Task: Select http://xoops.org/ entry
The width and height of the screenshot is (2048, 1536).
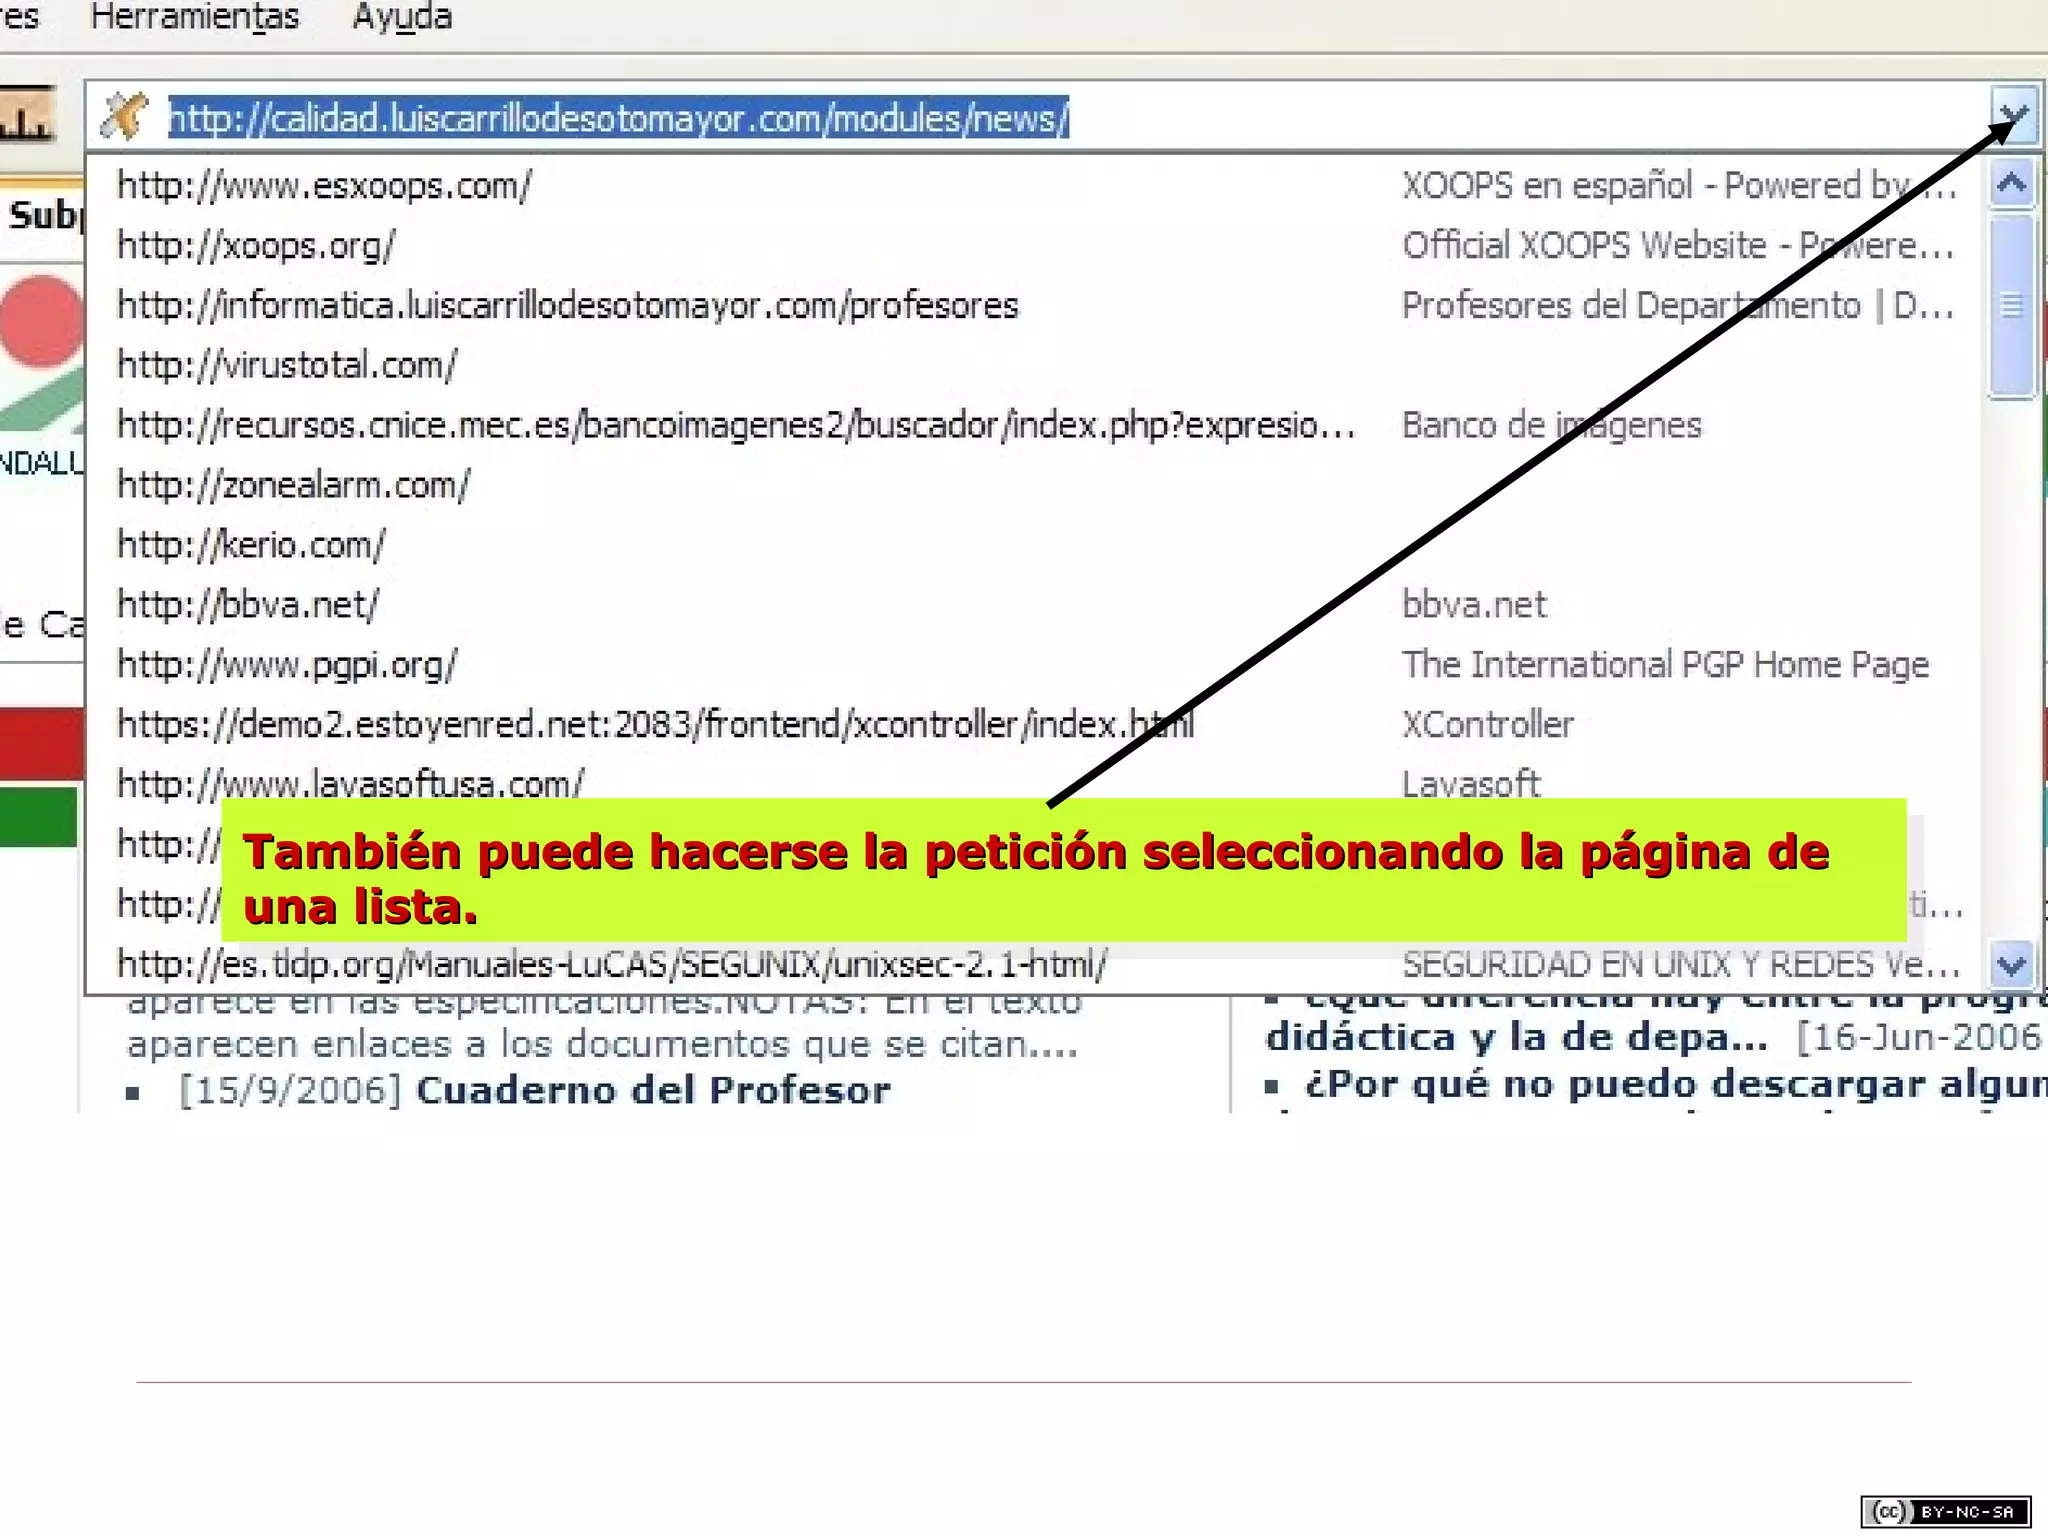Action: pos(256,245)
